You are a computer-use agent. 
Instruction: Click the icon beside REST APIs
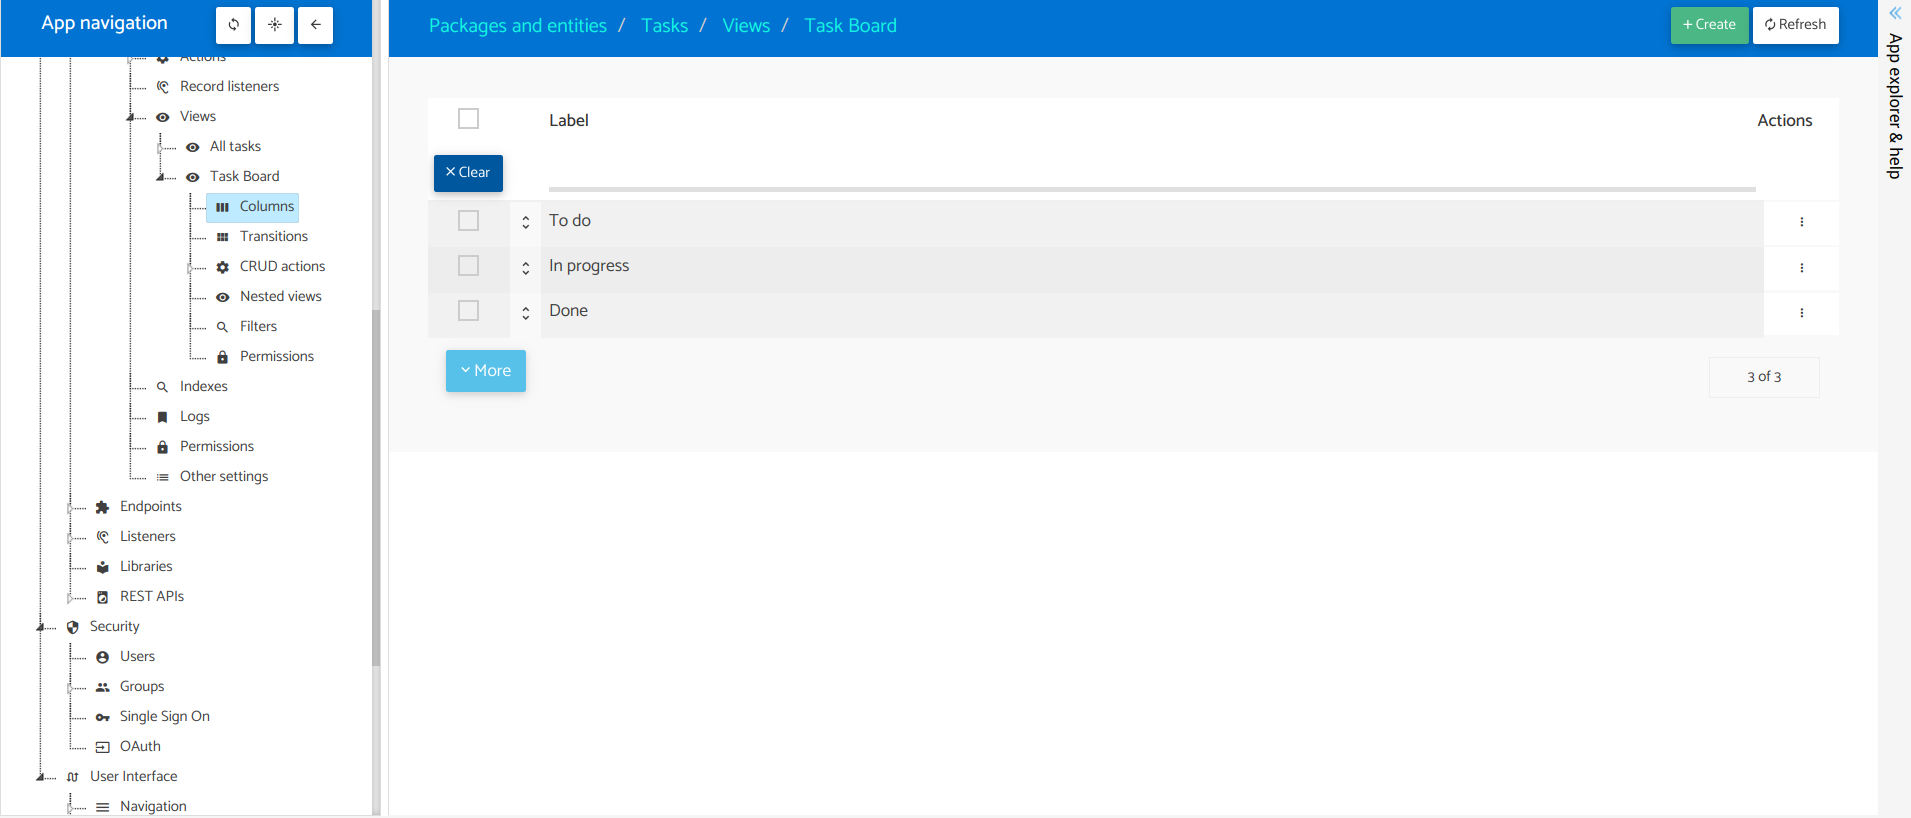[x=102, y=597]
